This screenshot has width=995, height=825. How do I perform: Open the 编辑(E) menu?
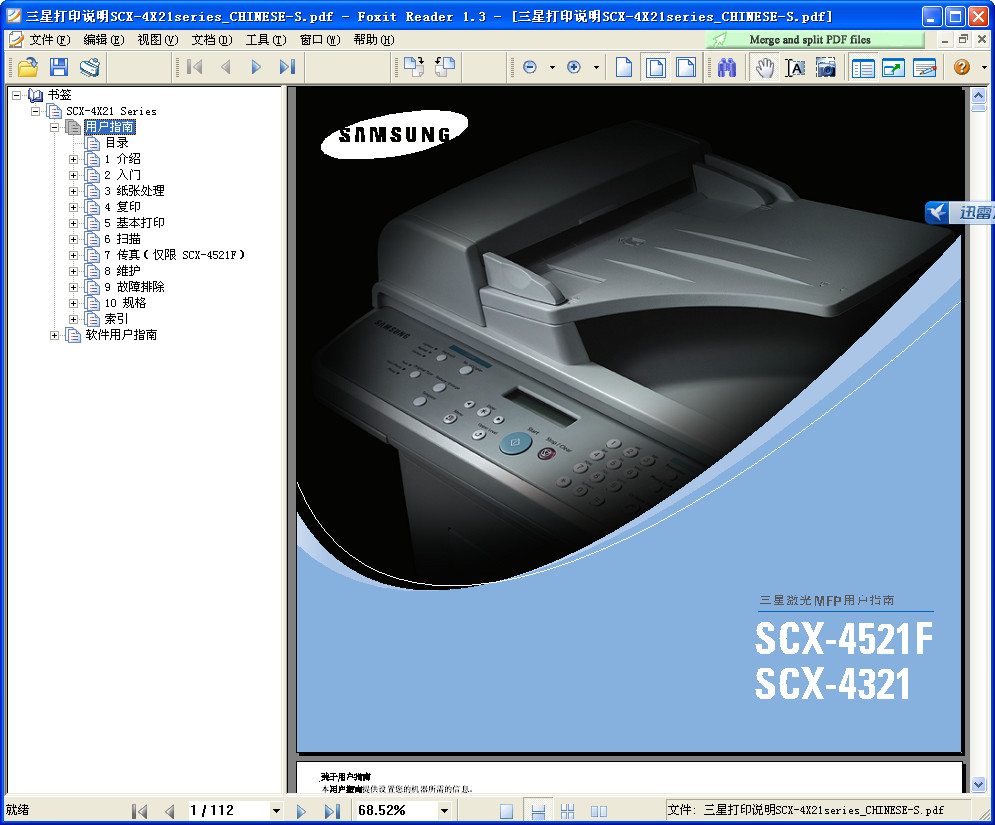point(103,40)
